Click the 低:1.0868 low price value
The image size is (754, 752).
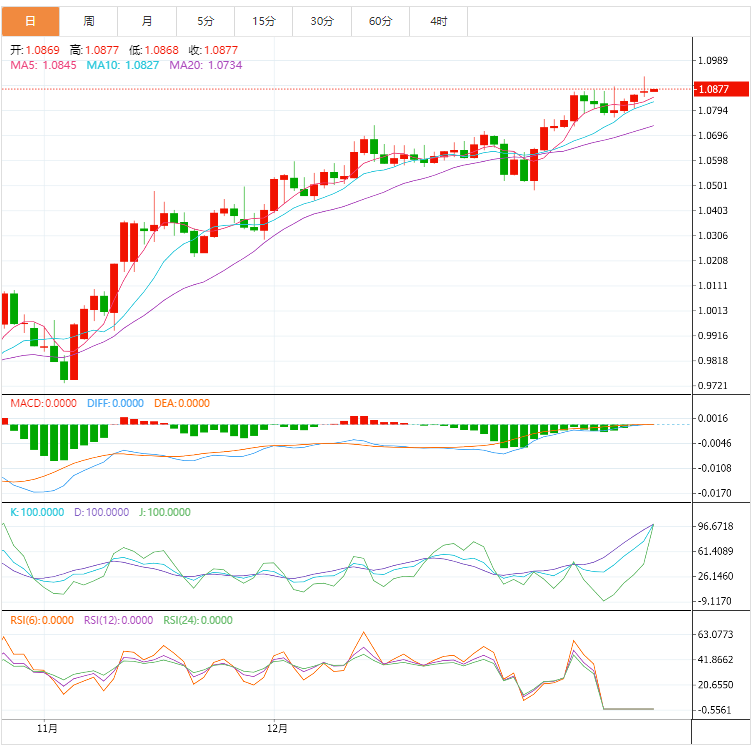154,50
